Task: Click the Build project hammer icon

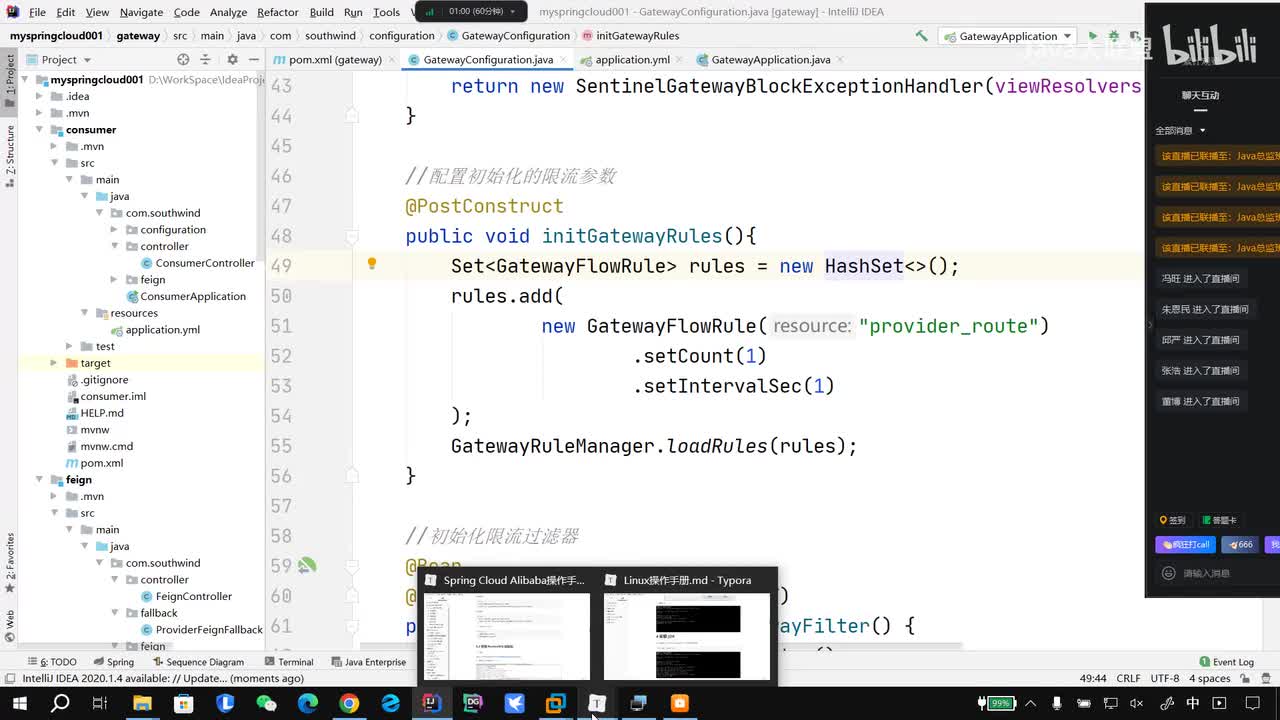Action: click(x=921, y=36)
